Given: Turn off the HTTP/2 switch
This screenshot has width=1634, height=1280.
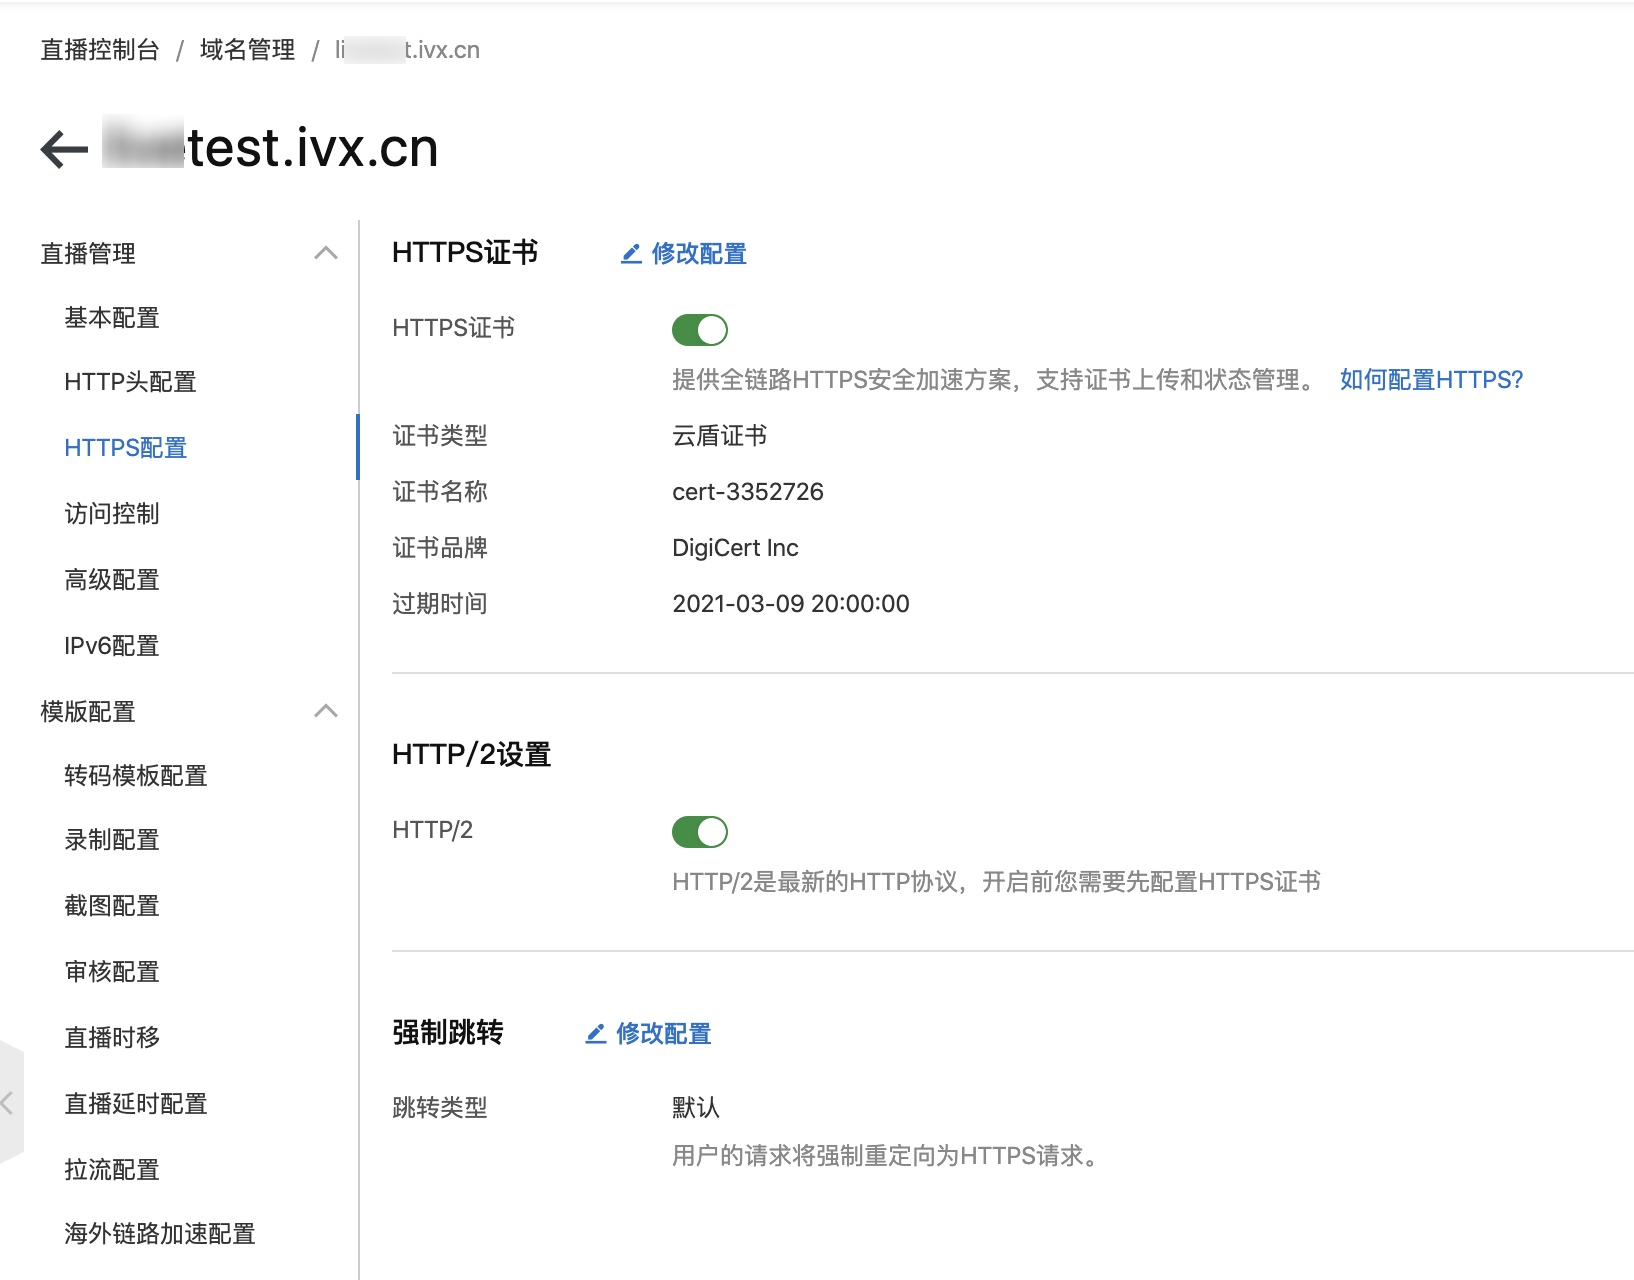Looking at the screenshot, I should [700, 831].
